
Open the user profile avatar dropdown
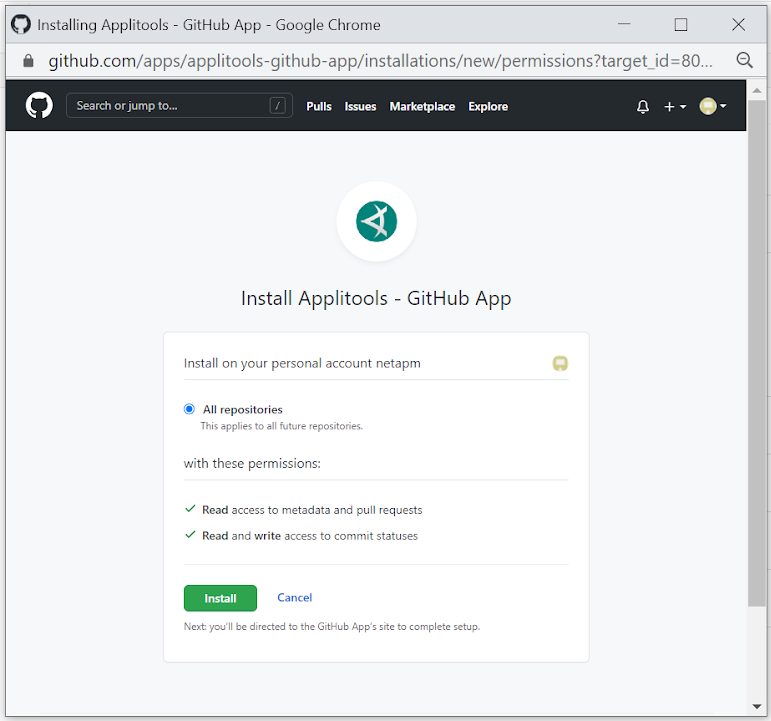(712, 107)
